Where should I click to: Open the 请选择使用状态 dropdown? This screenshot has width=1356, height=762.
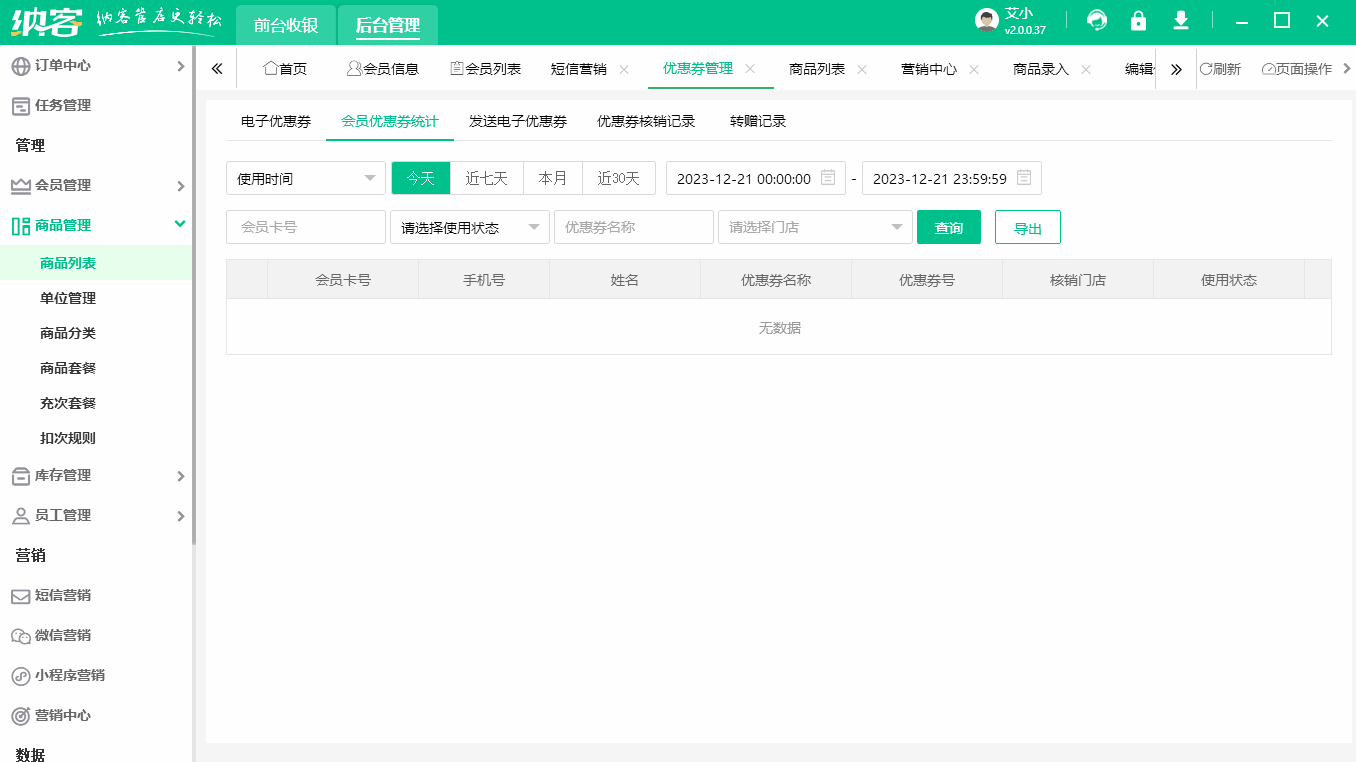pos(470,227)
